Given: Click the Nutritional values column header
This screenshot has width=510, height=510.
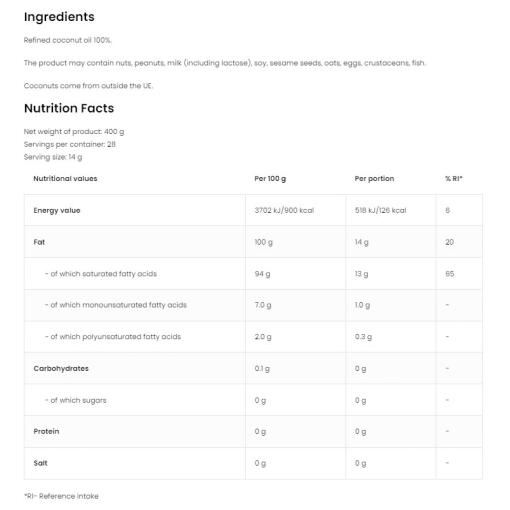Looking at the screenshot, I should (65, 179).
